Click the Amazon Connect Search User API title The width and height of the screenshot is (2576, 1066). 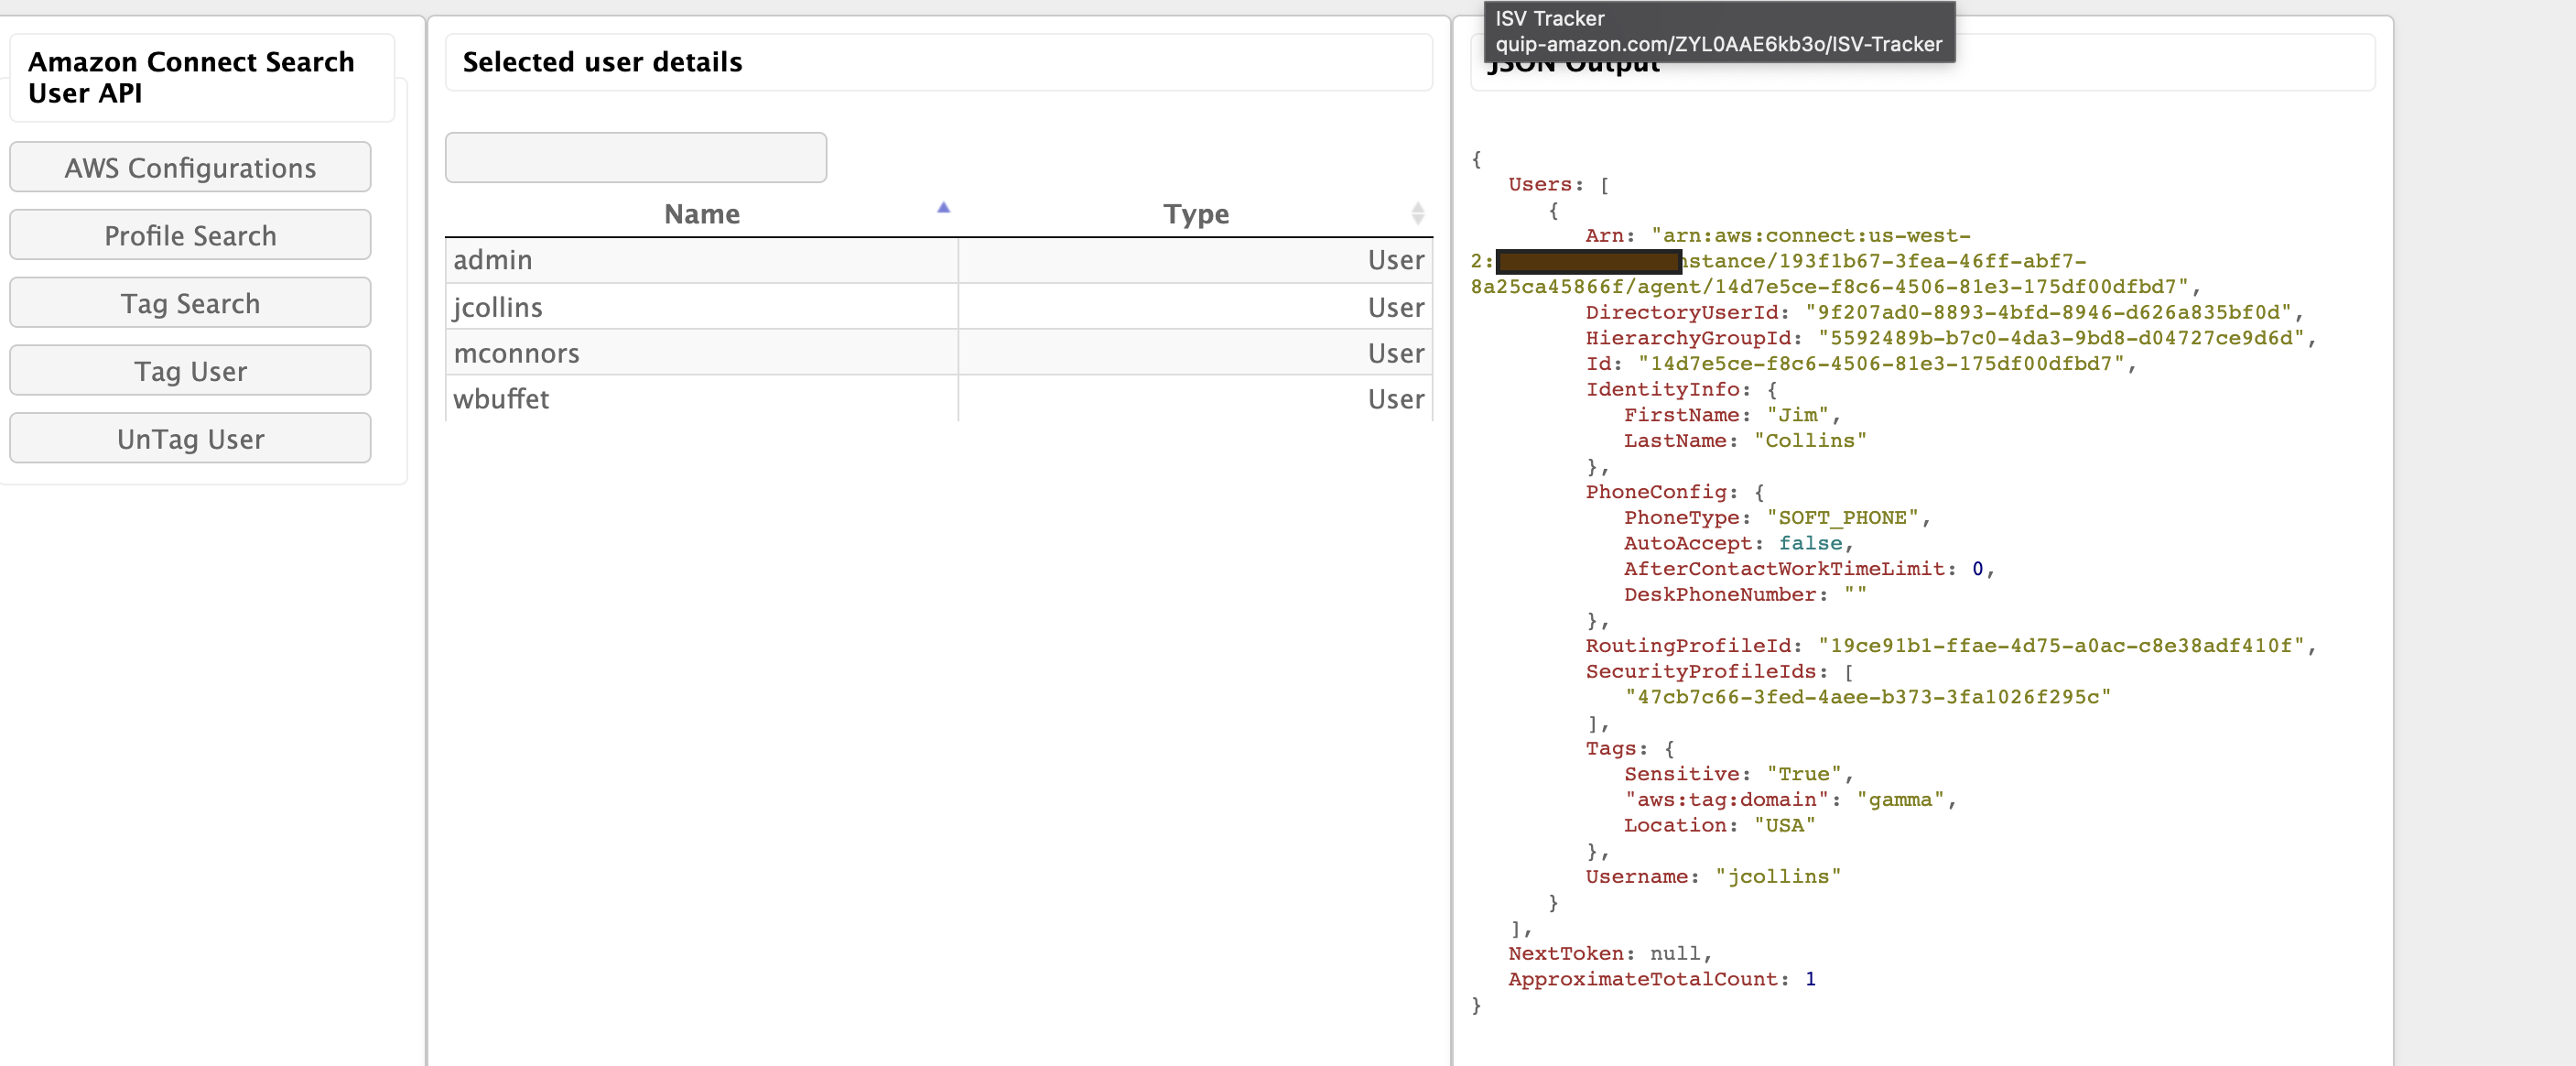coord(190,77)
